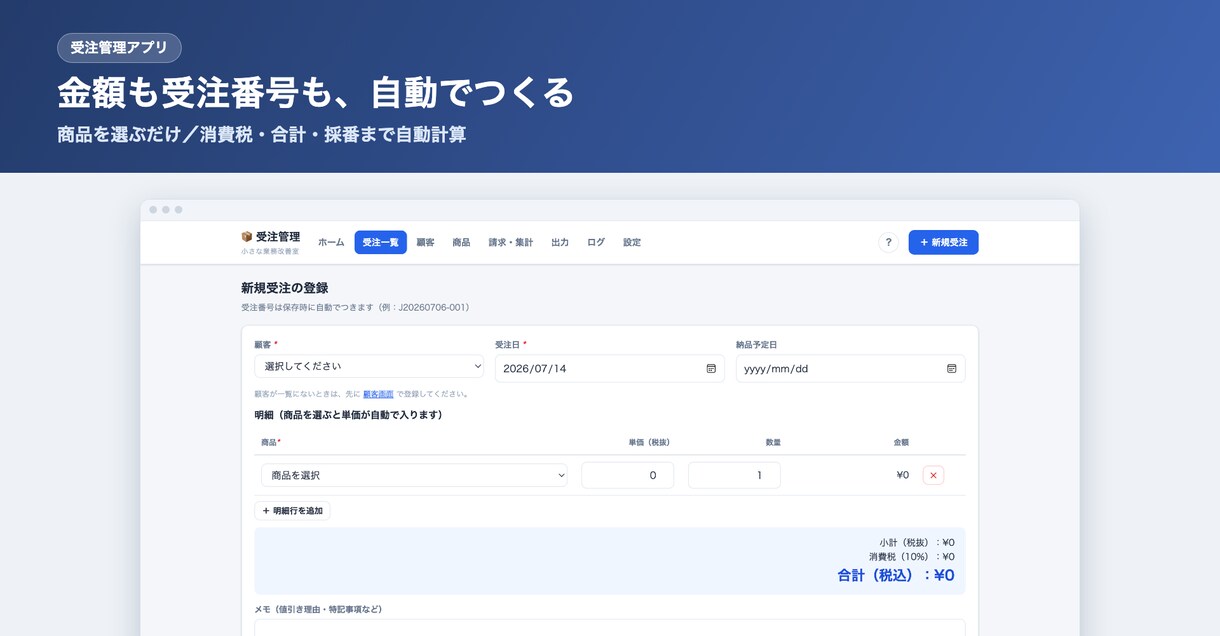Open the 出力 nav item
The width and height of the screenshot is (1220, 636).
[x=560, y=242]
